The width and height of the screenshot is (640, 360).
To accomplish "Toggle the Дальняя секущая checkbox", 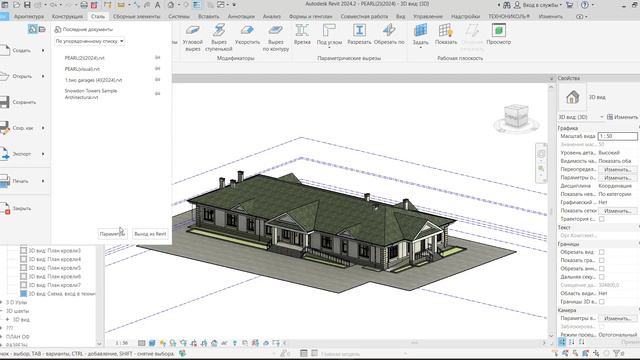I will [x=602, y=277].
